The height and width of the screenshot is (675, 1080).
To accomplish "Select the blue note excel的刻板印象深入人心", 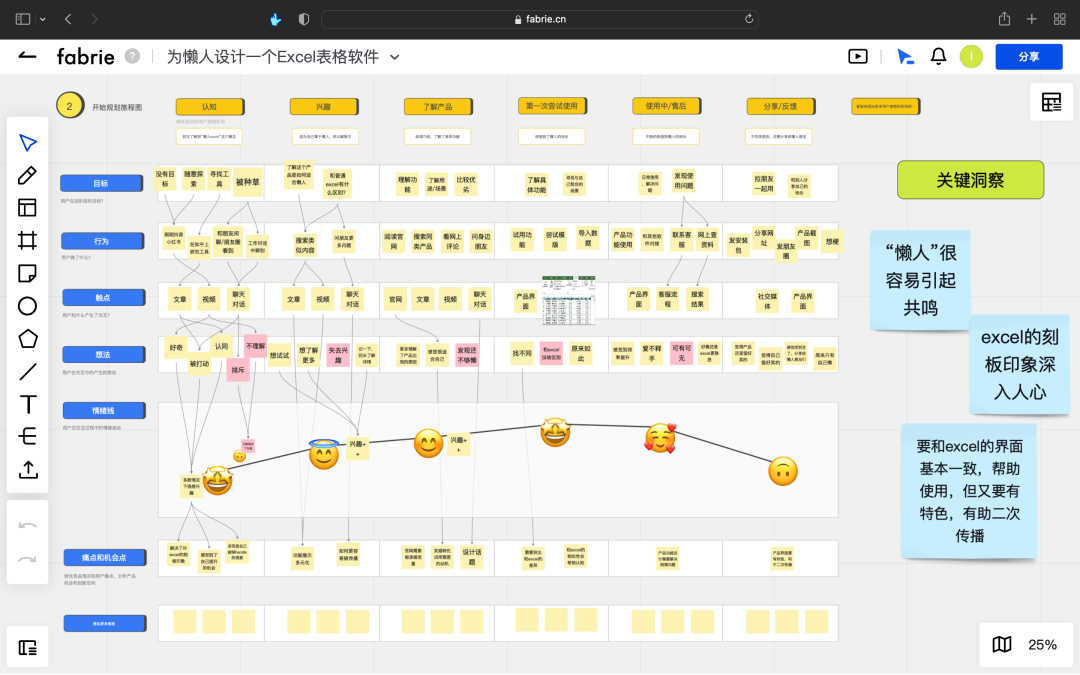I will click(1019, 364).
